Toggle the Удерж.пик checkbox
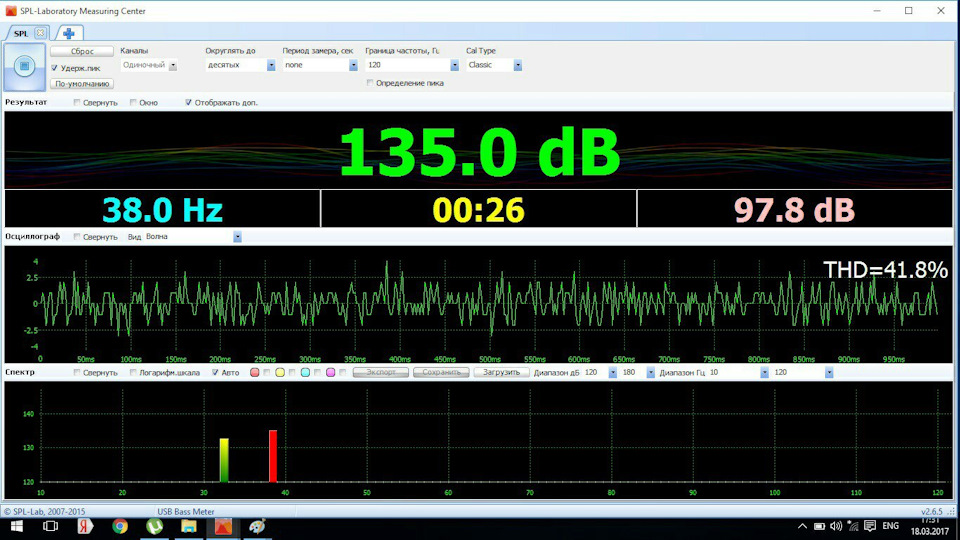 (x=55, y=67)
